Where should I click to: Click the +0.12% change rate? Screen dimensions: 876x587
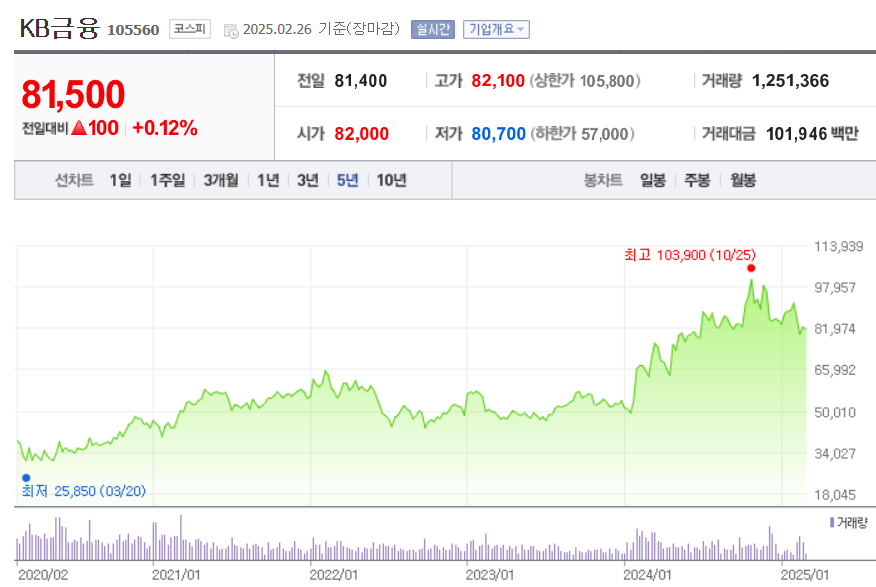(x=165, y=128)
